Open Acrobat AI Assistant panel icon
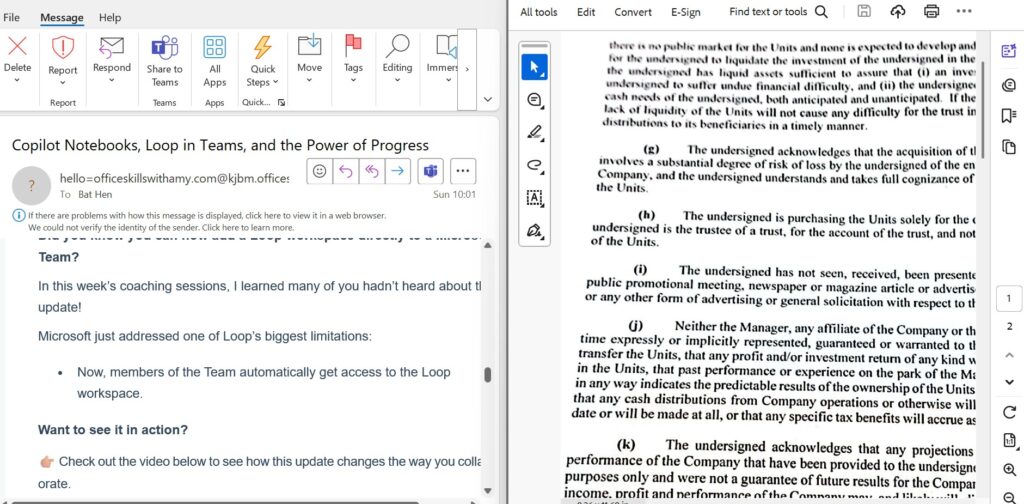The width and height of the screenshot is (1024, 504). point(1008,51)
